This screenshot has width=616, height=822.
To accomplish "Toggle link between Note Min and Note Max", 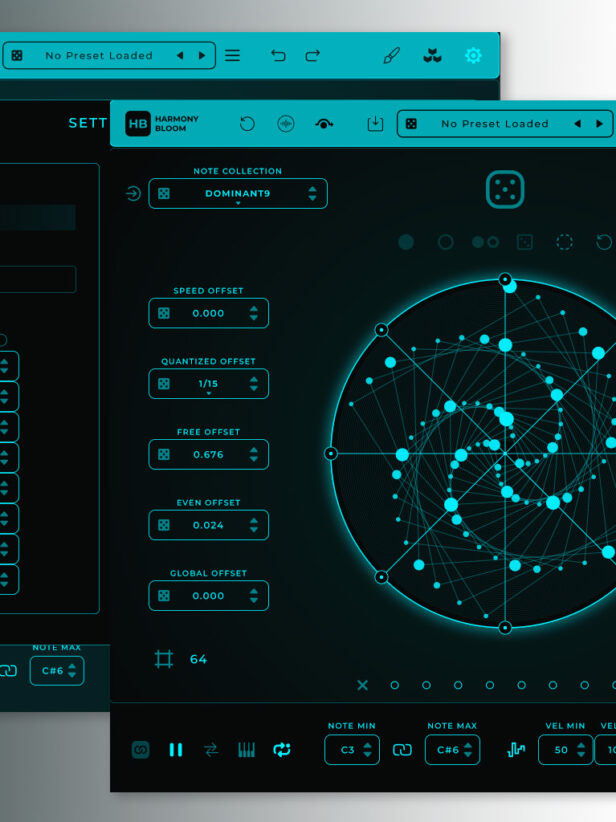I will (402, 750).
